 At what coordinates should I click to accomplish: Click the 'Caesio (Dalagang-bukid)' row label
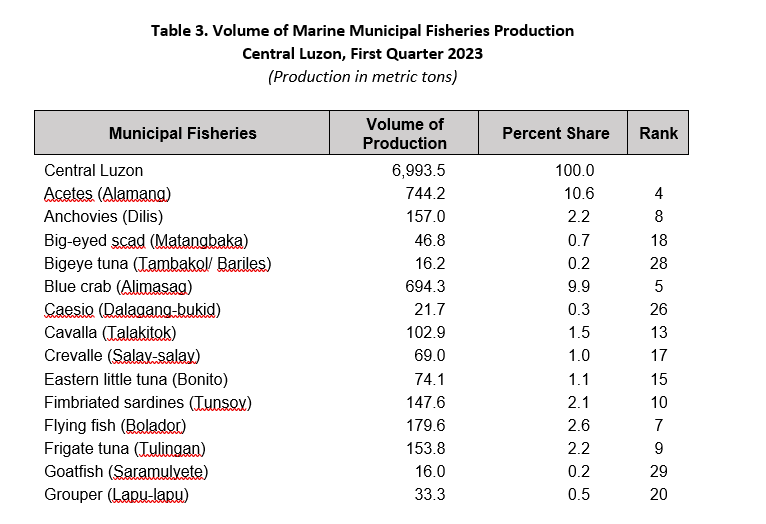[132, 310]
